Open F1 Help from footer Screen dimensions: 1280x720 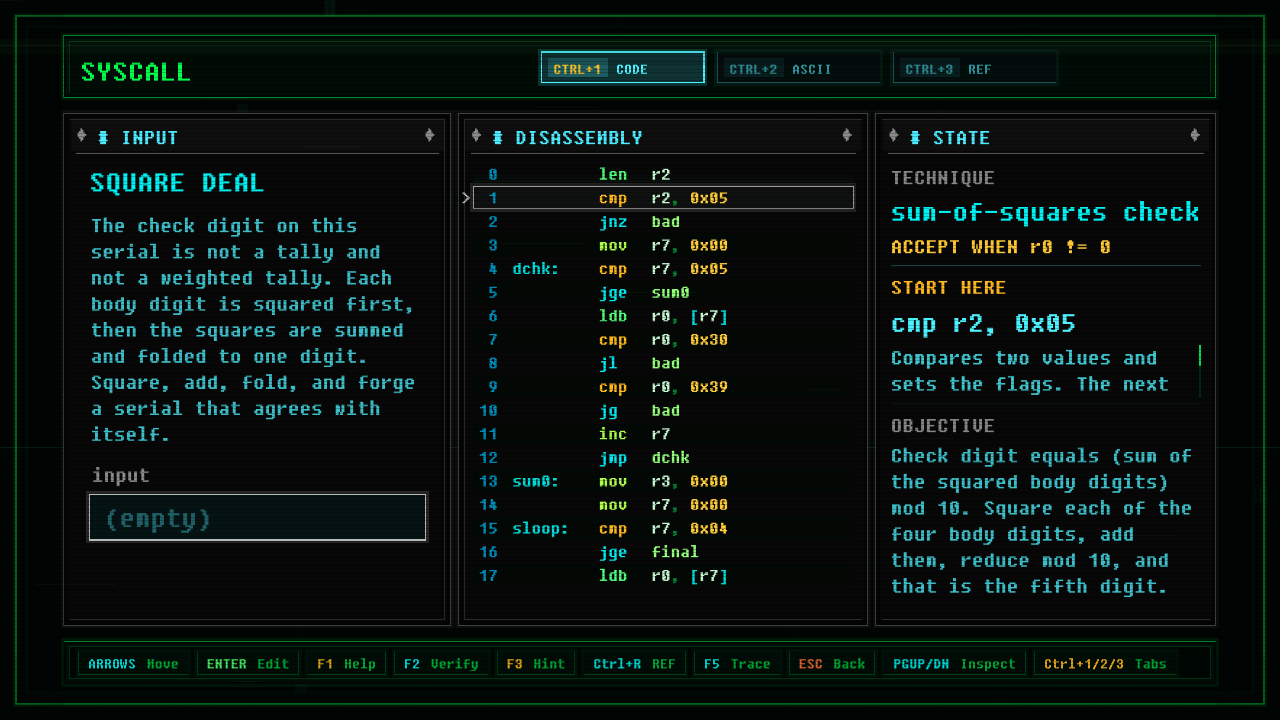tap(346, 663)
